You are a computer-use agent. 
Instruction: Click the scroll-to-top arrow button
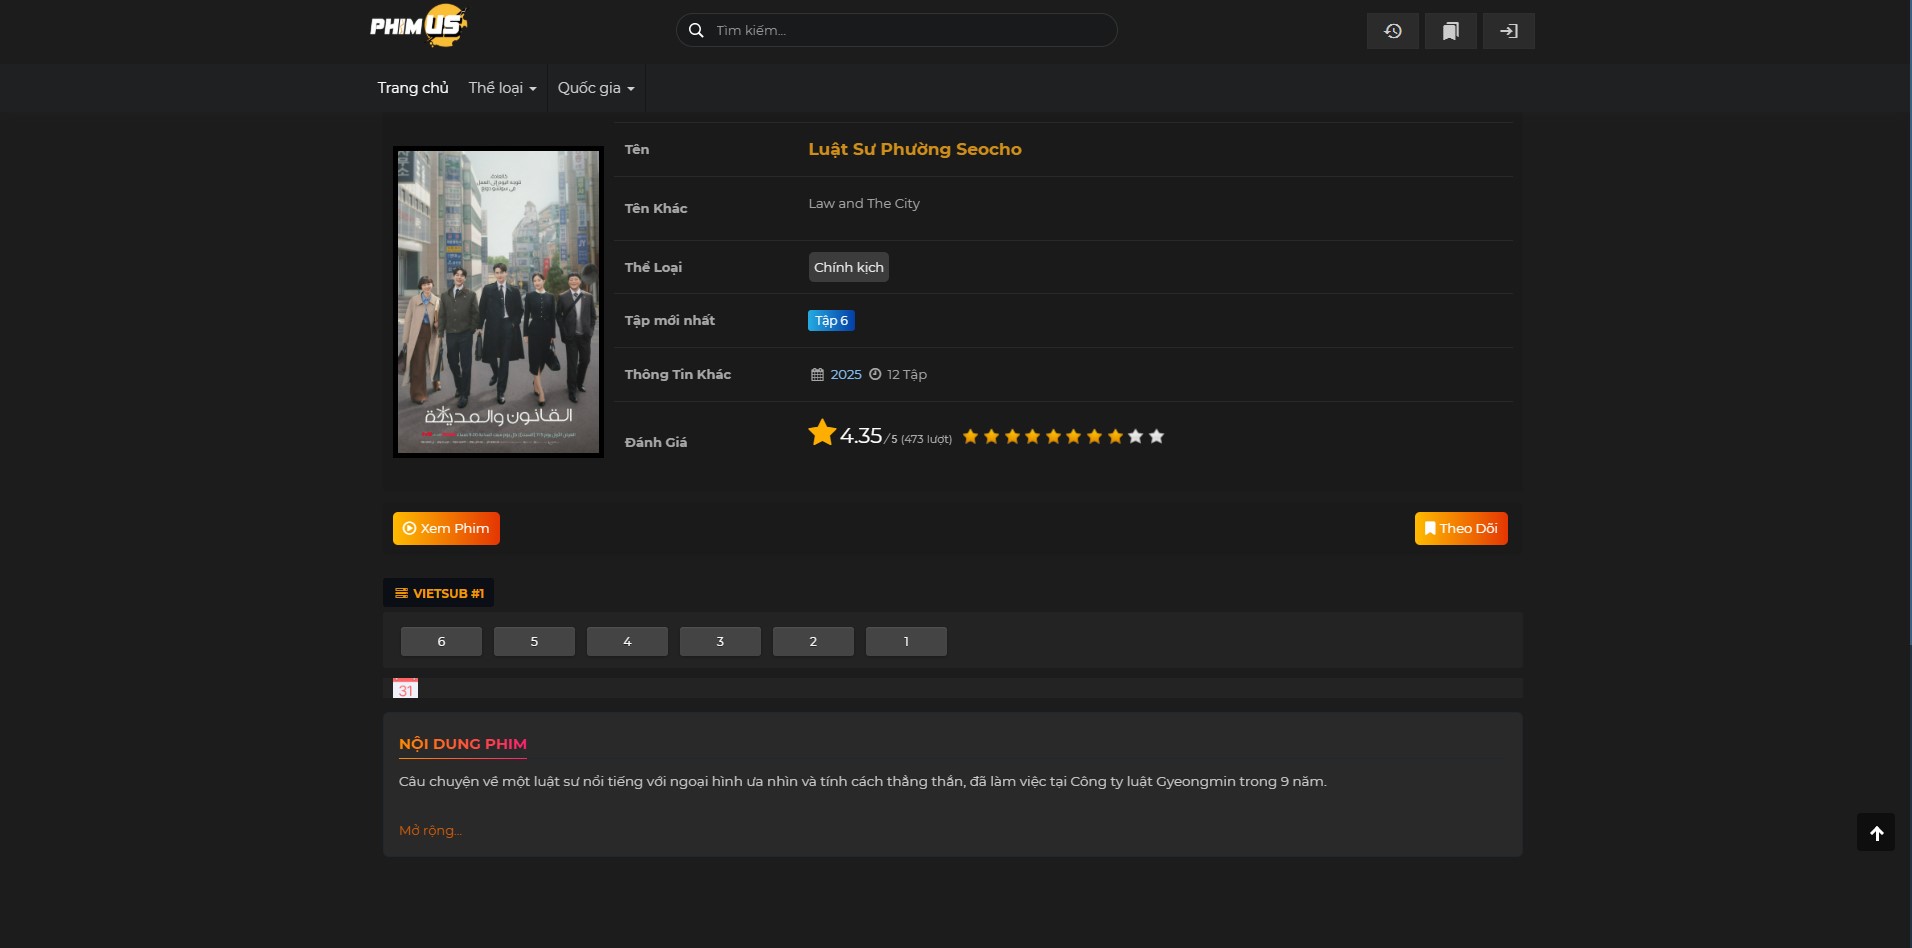coord(1876,832)
